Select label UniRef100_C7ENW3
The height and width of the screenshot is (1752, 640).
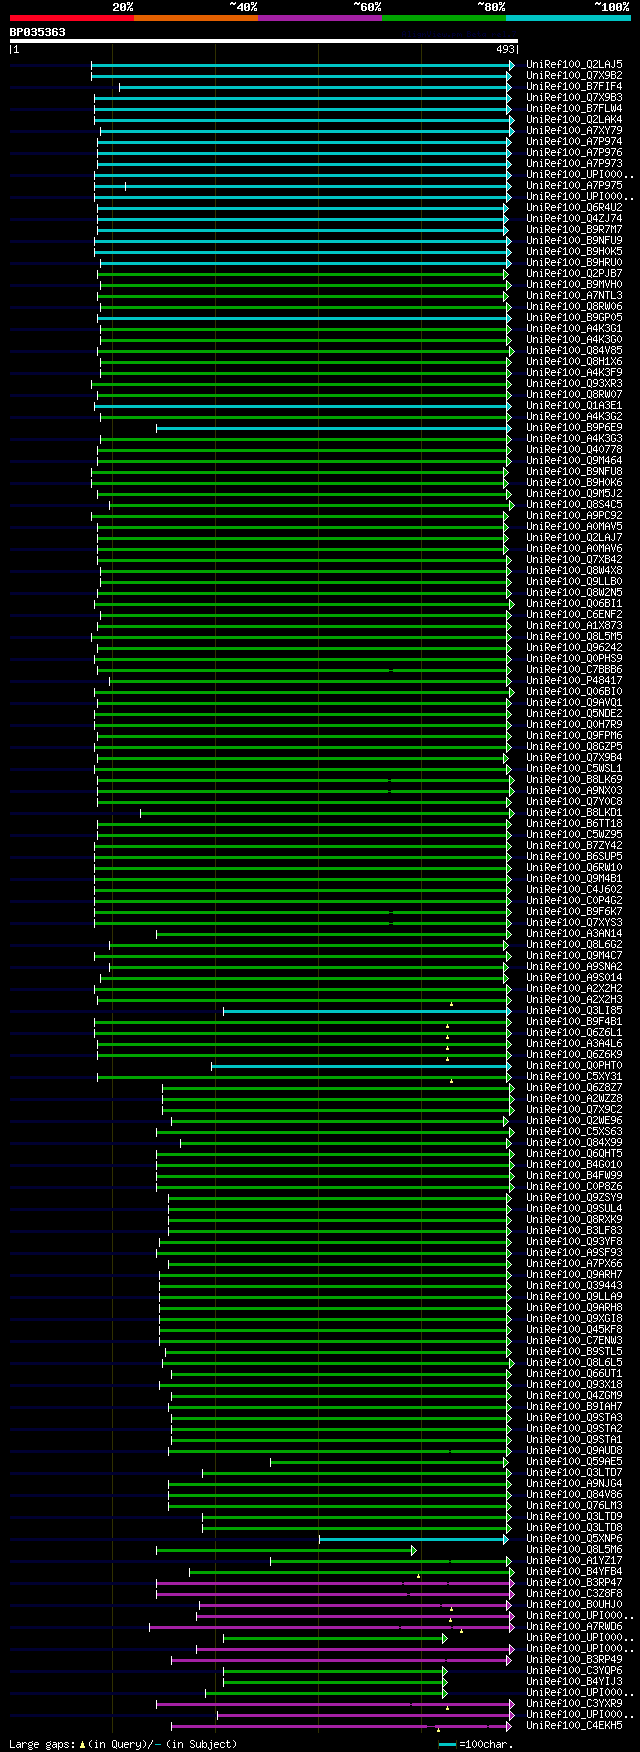574,1340
